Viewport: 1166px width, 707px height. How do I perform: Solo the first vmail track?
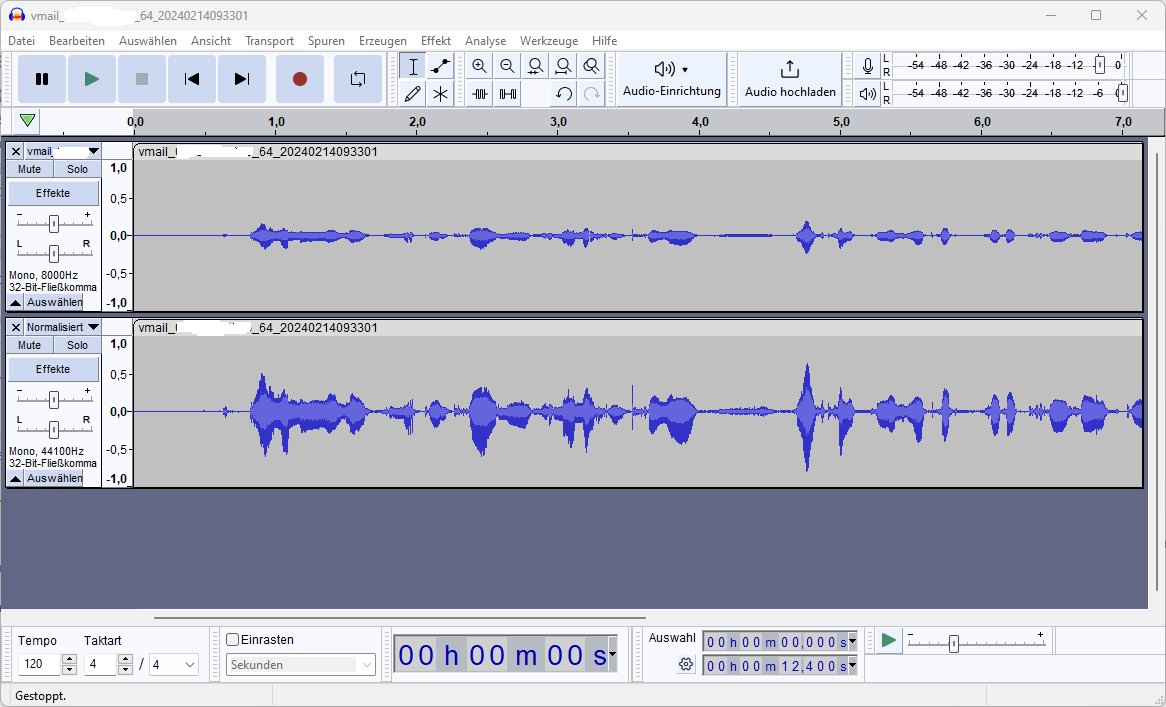click(77, 169)
